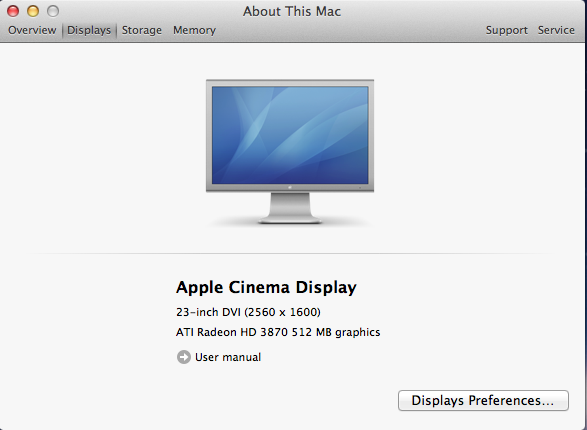Viewport: 587px width, 430px height.
Task: Click the Apple Cinema Display image
Action: (x=290, y=152)
